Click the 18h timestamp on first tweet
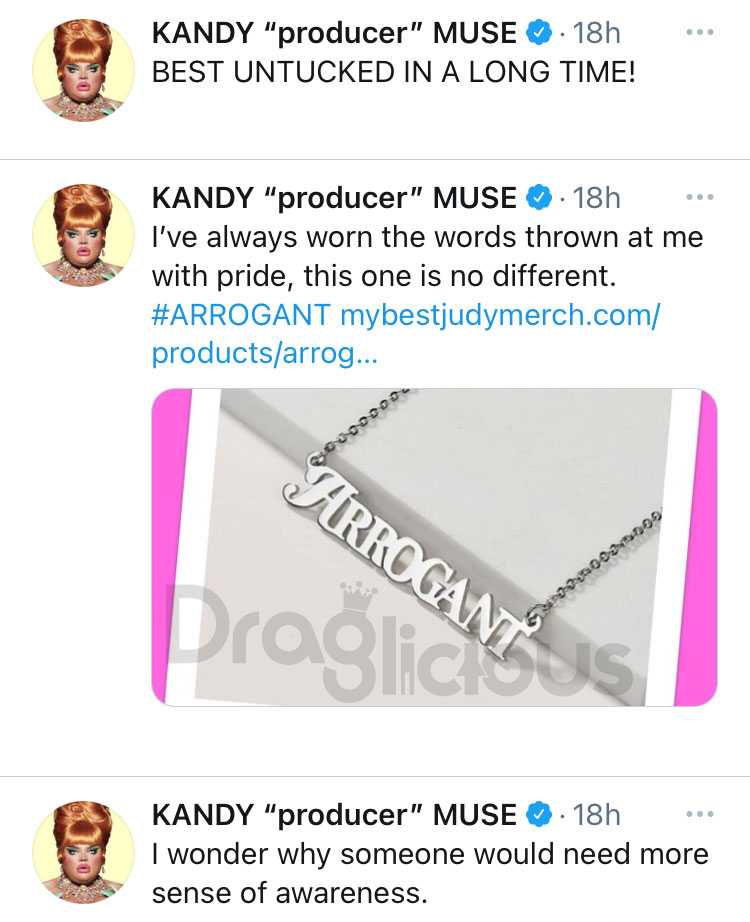Screen dimensions: 750x922 [596, 33]
